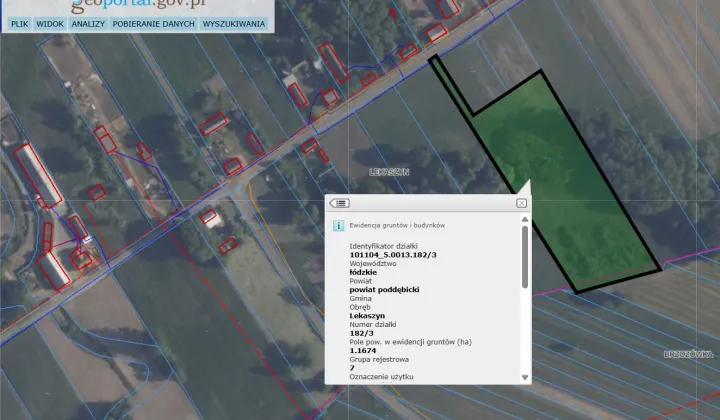Screen dimensions: 720x420
Task: Click the Identyfikator działki field label
Action: 383,246
